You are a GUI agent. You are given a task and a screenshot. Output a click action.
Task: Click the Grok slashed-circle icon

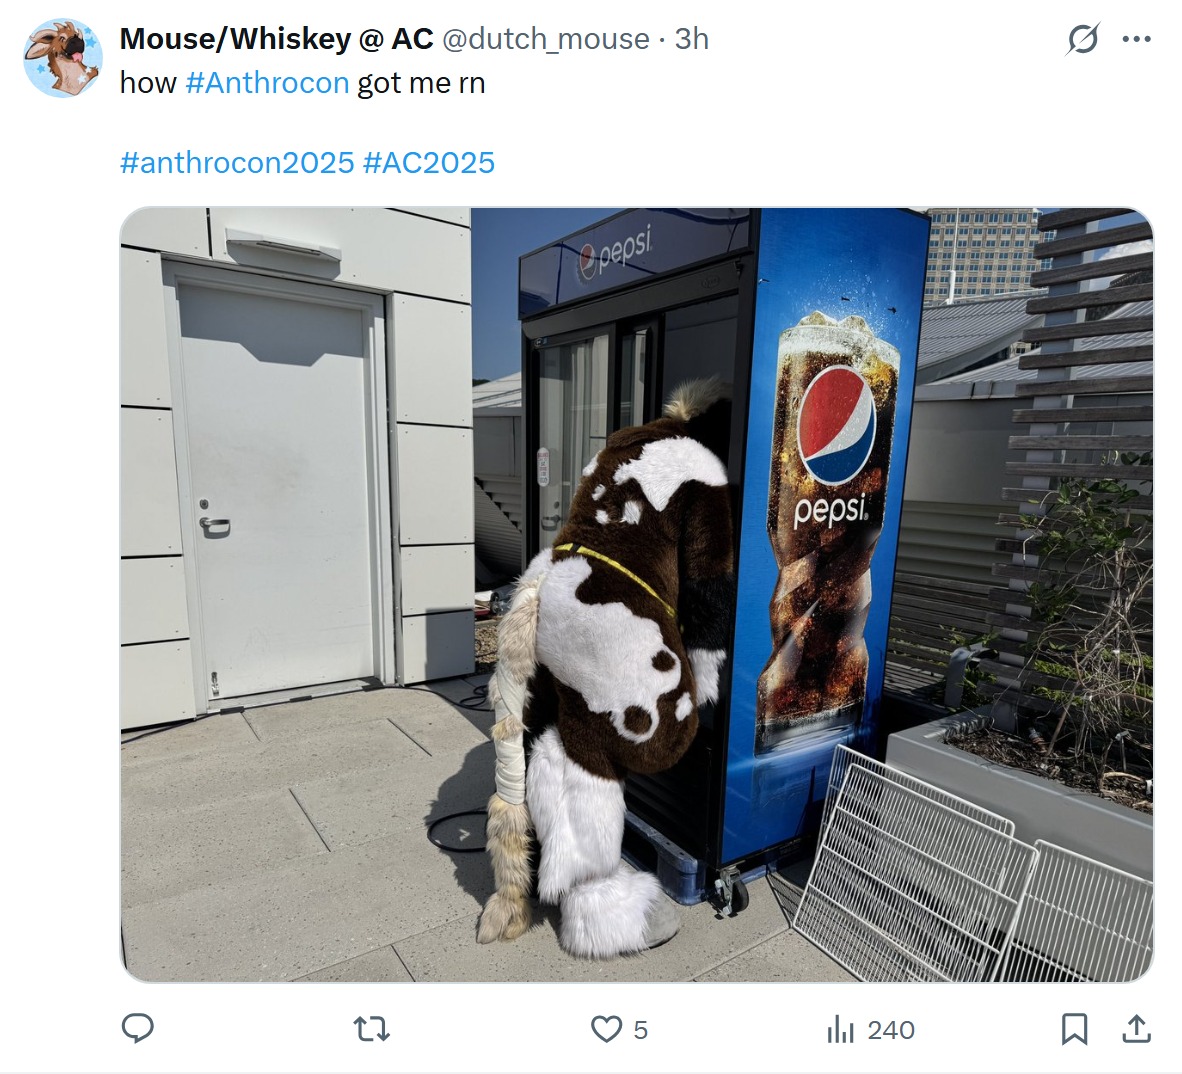click(x=1083, y=38)
